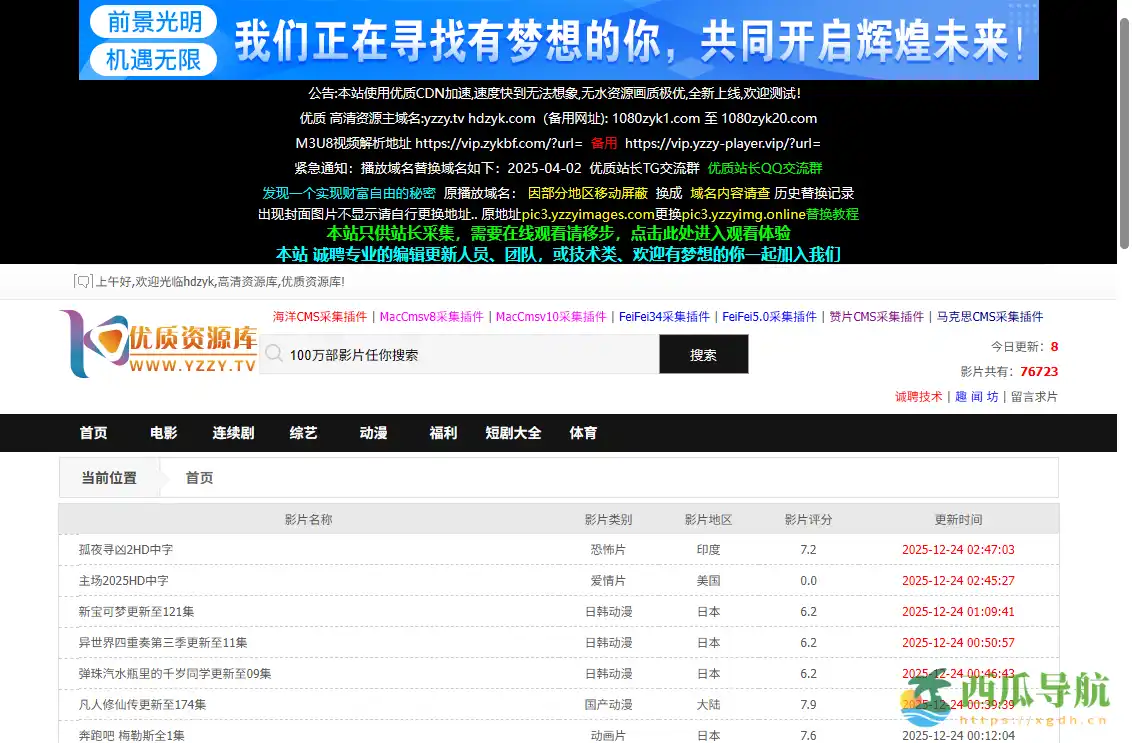Click the magnifier icon in the search bar
This screenshot has height=743, width=1132.
click(275, 354)
